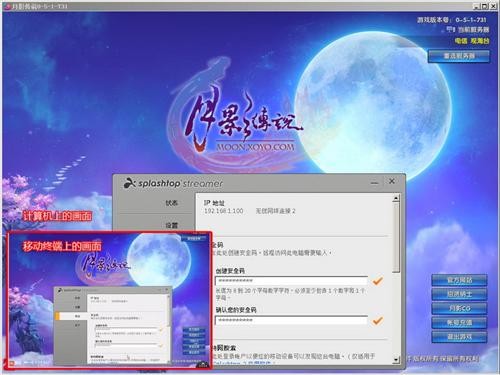Open the 官方网站 button in the game
This screenshot has width=500, height=375.
459,280
